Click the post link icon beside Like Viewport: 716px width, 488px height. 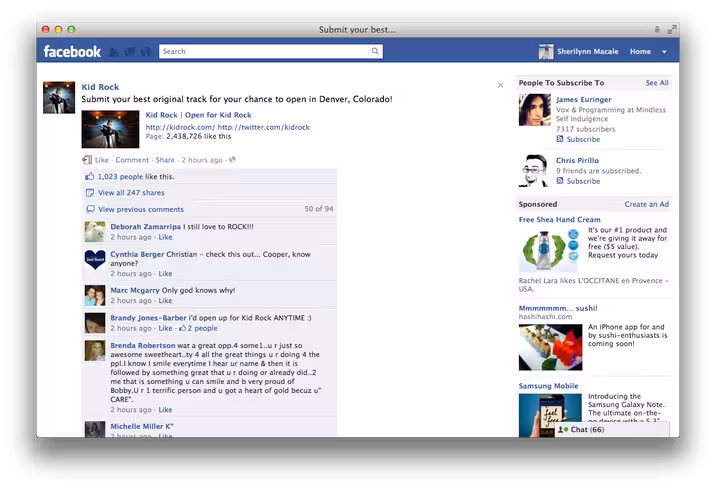[x=87, y=160]
